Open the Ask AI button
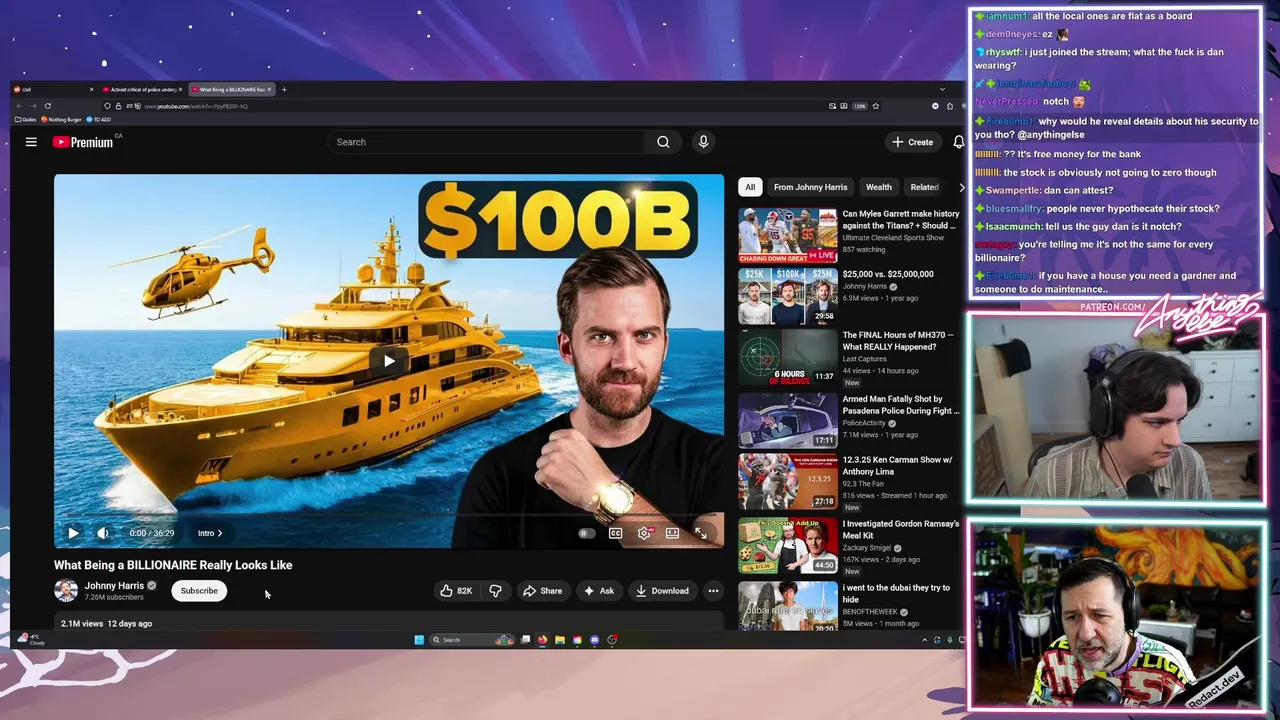The height and width of the screenshot is (720, 1280). coord(599,591)
